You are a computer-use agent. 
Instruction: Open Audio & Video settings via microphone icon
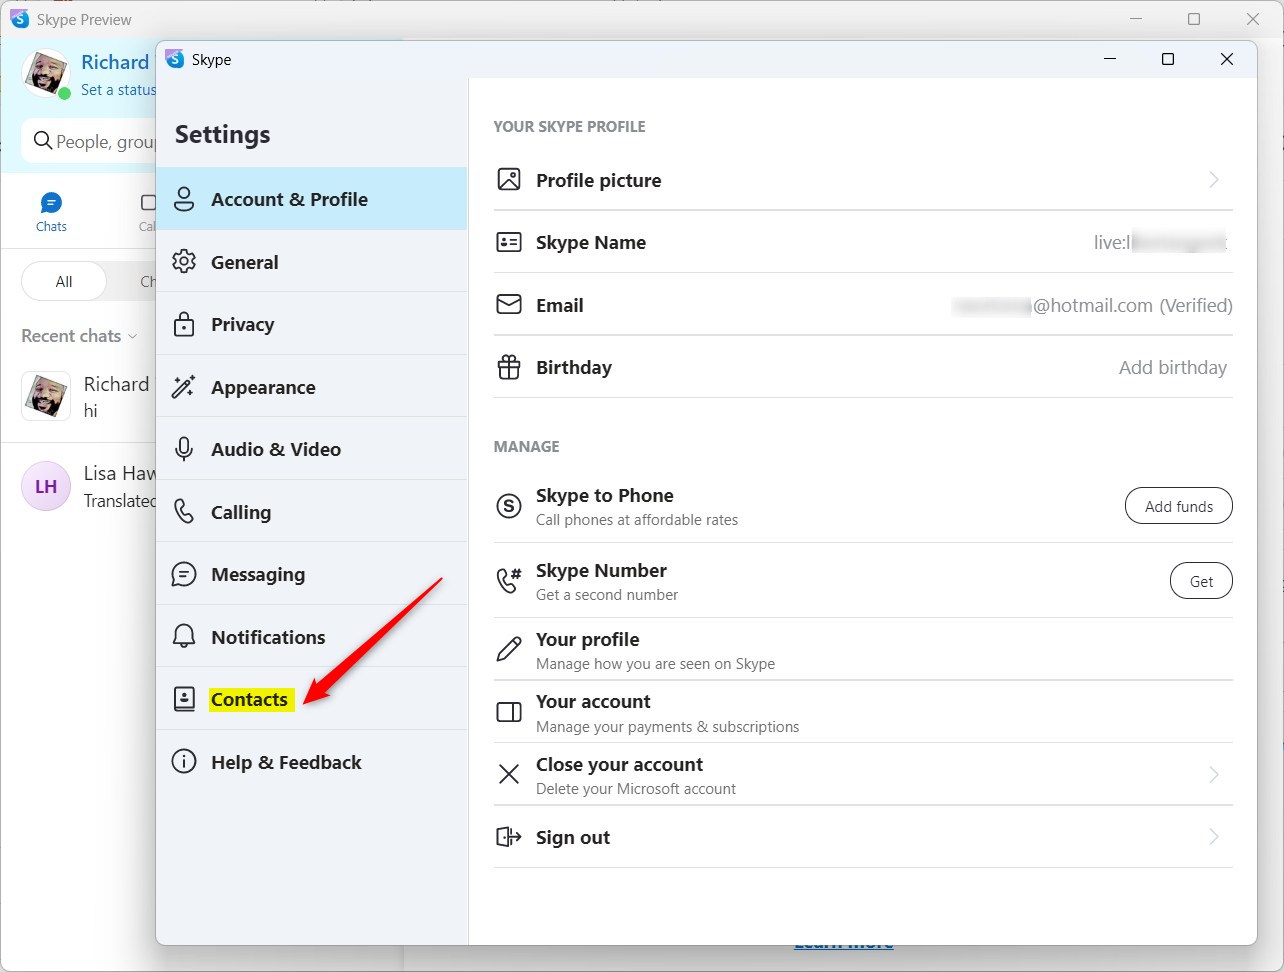pyautogui.click(x=184, y=449)
